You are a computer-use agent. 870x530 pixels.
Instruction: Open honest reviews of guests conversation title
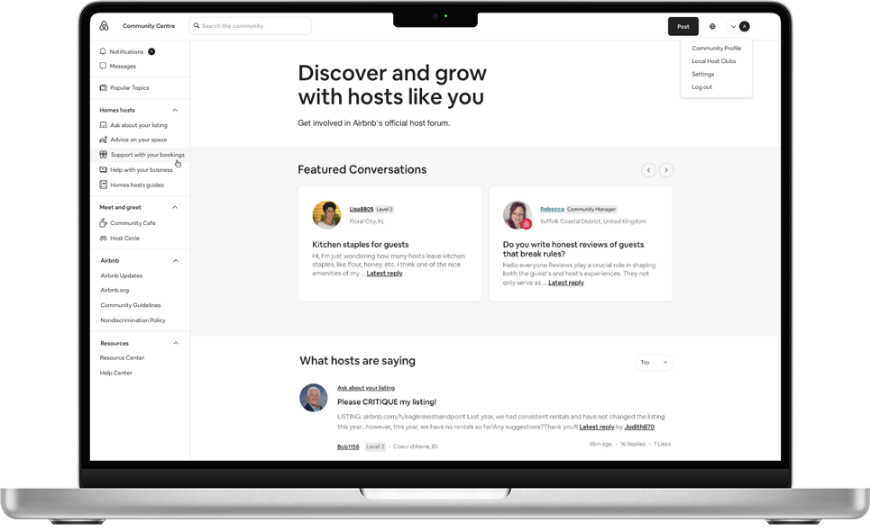pyautogui.click(x=573, y=249)
